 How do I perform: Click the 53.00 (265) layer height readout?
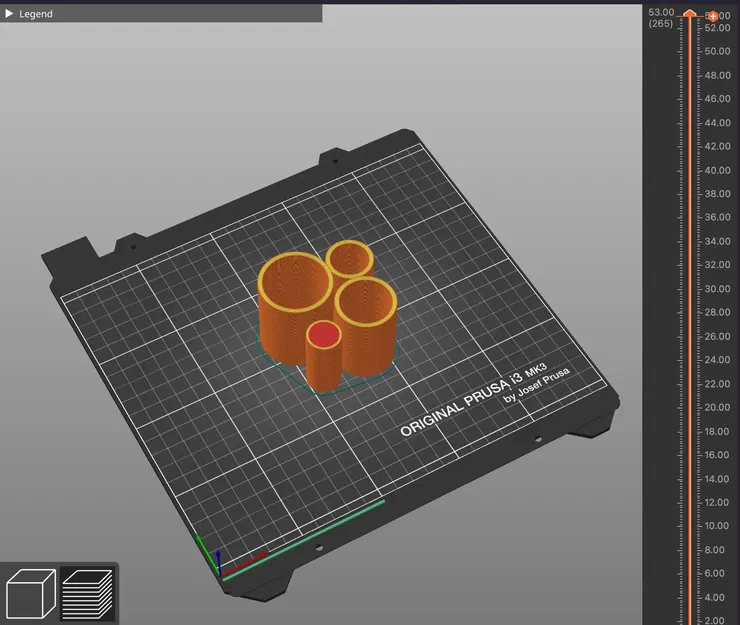point(661,18)
